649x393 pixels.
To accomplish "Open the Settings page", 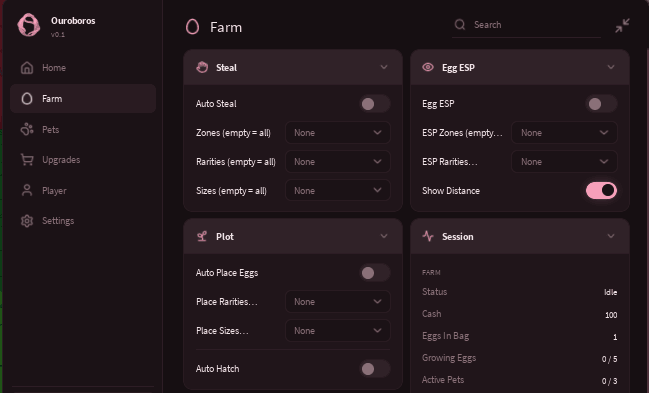I will pos(83,221).
